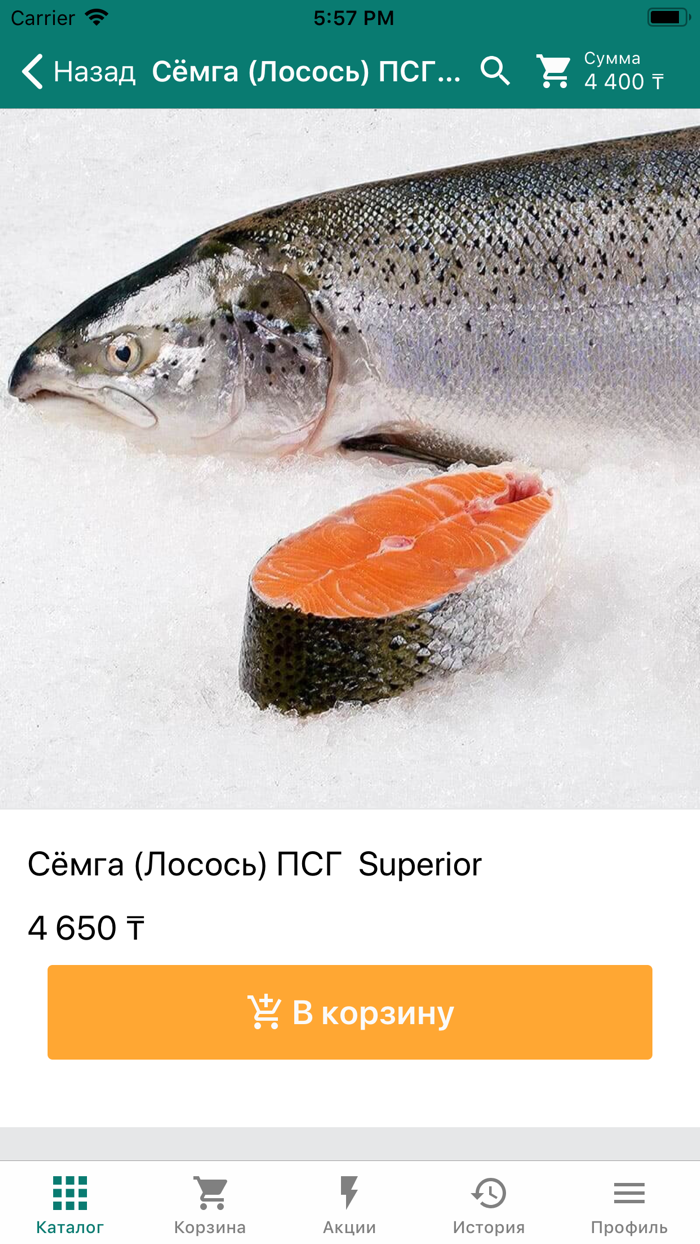
Task: Tap the Корзина cart icon in tab bar
Action: [x=210, y=1193]
